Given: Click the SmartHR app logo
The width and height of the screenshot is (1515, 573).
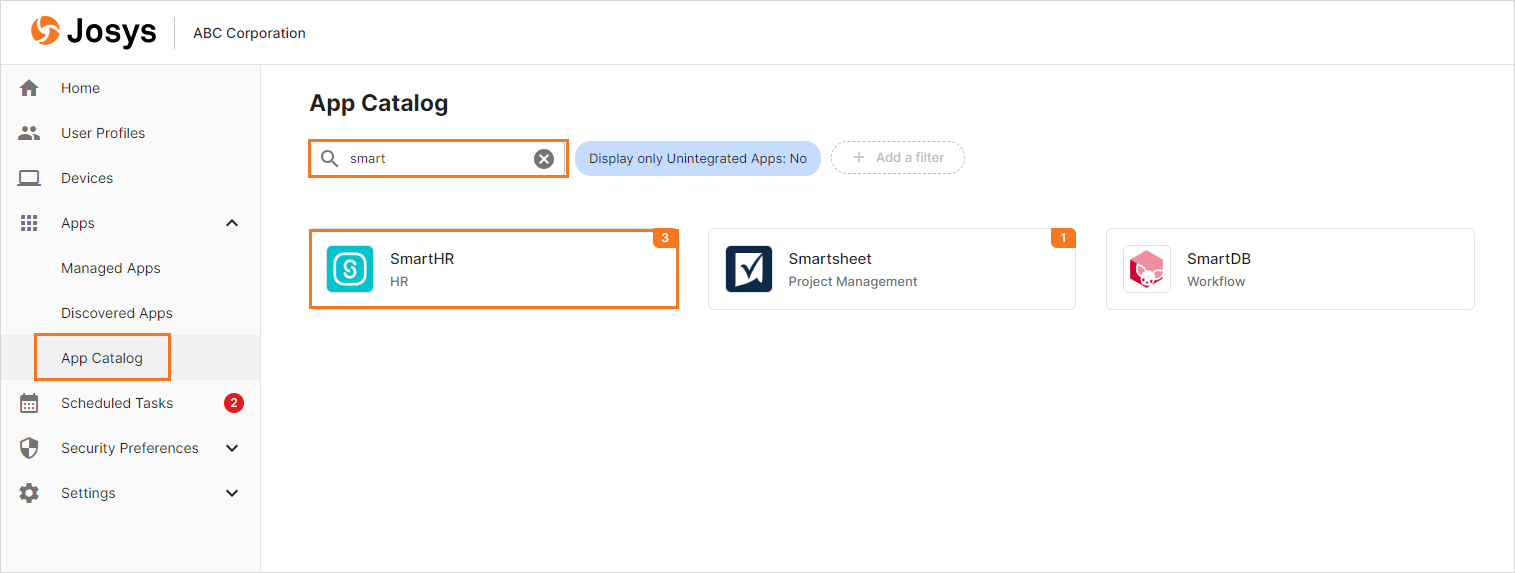Looking at the screenshot, I should point(350,269).
